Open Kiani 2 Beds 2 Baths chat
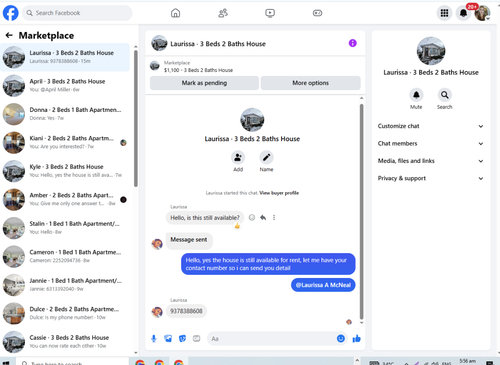Viewport: 500px width, 365px height. (65, 142)
